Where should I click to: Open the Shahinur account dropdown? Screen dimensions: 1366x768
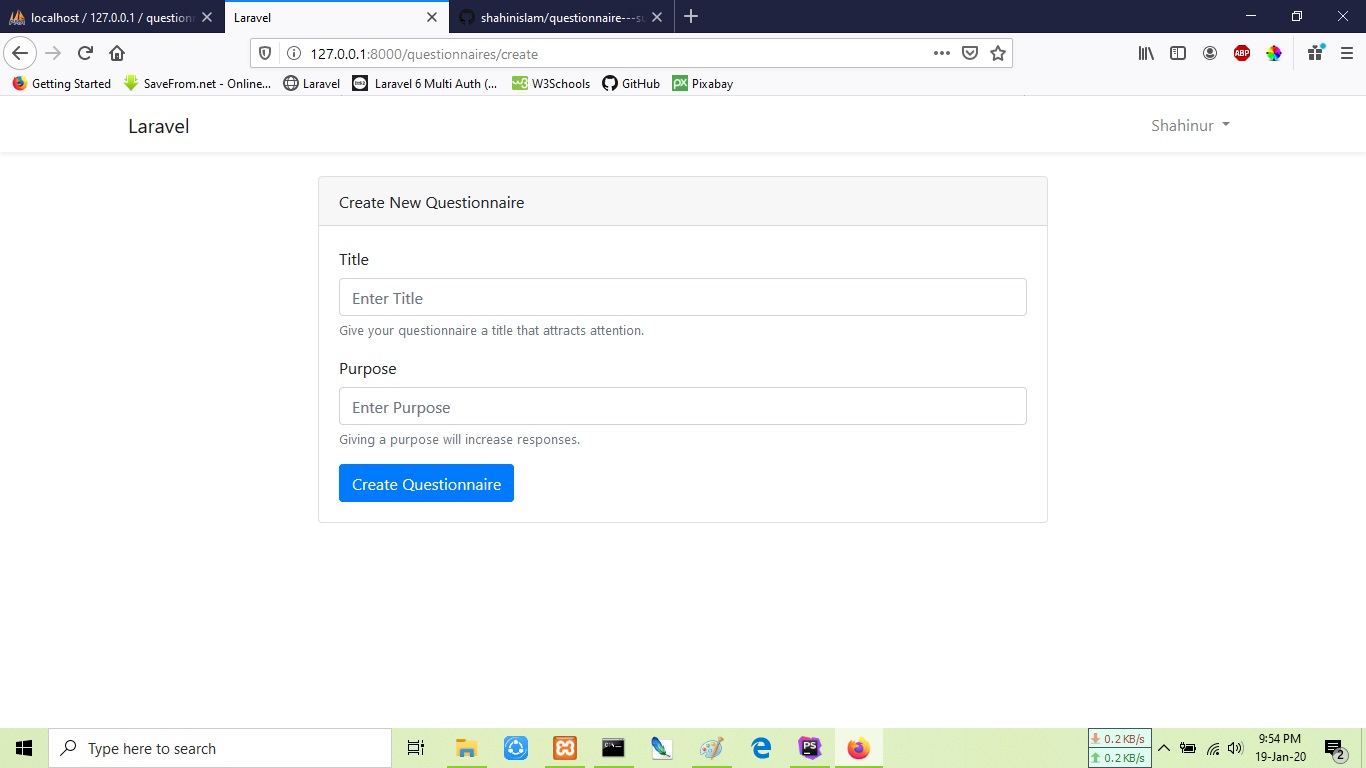coord(1188,125)
